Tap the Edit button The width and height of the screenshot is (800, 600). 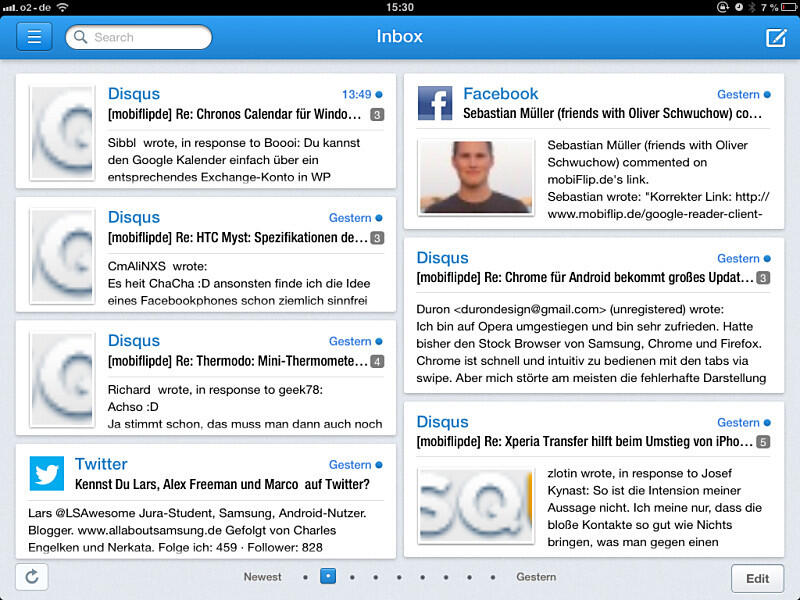click(757, 578)
